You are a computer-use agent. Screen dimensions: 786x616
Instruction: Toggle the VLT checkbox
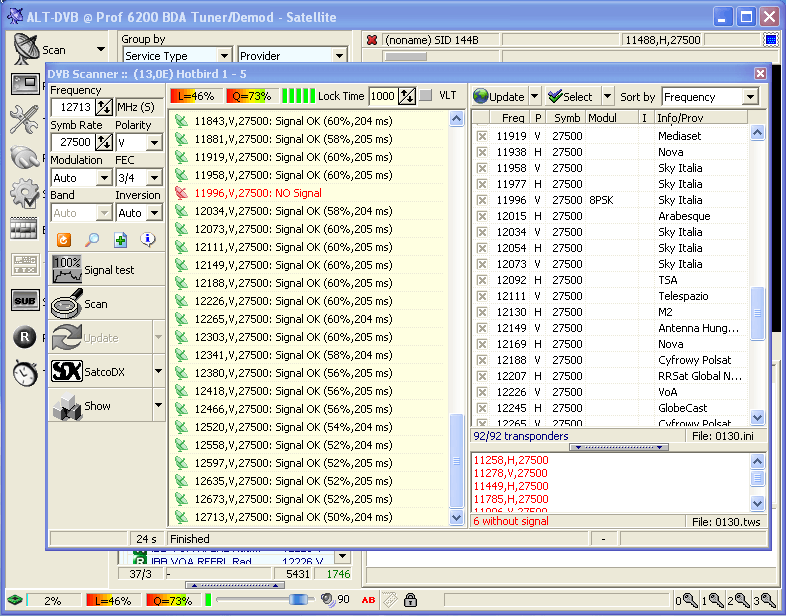coord(426,95)
